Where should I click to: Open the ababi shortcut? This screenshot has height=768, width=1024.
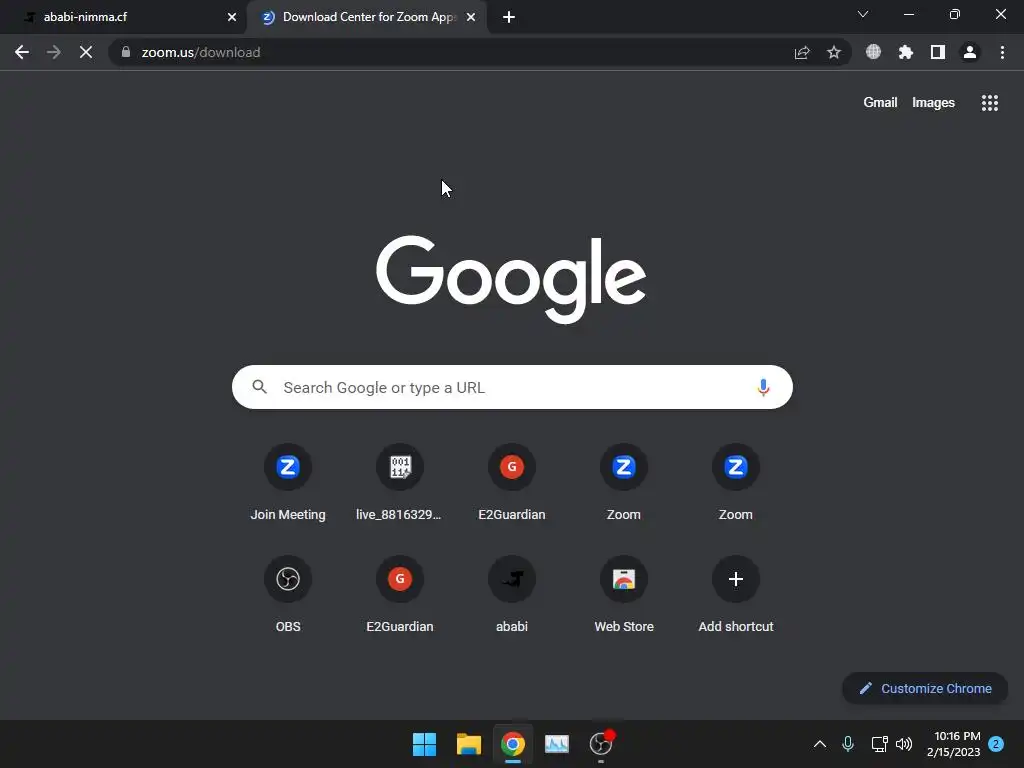tap(512, 595)
